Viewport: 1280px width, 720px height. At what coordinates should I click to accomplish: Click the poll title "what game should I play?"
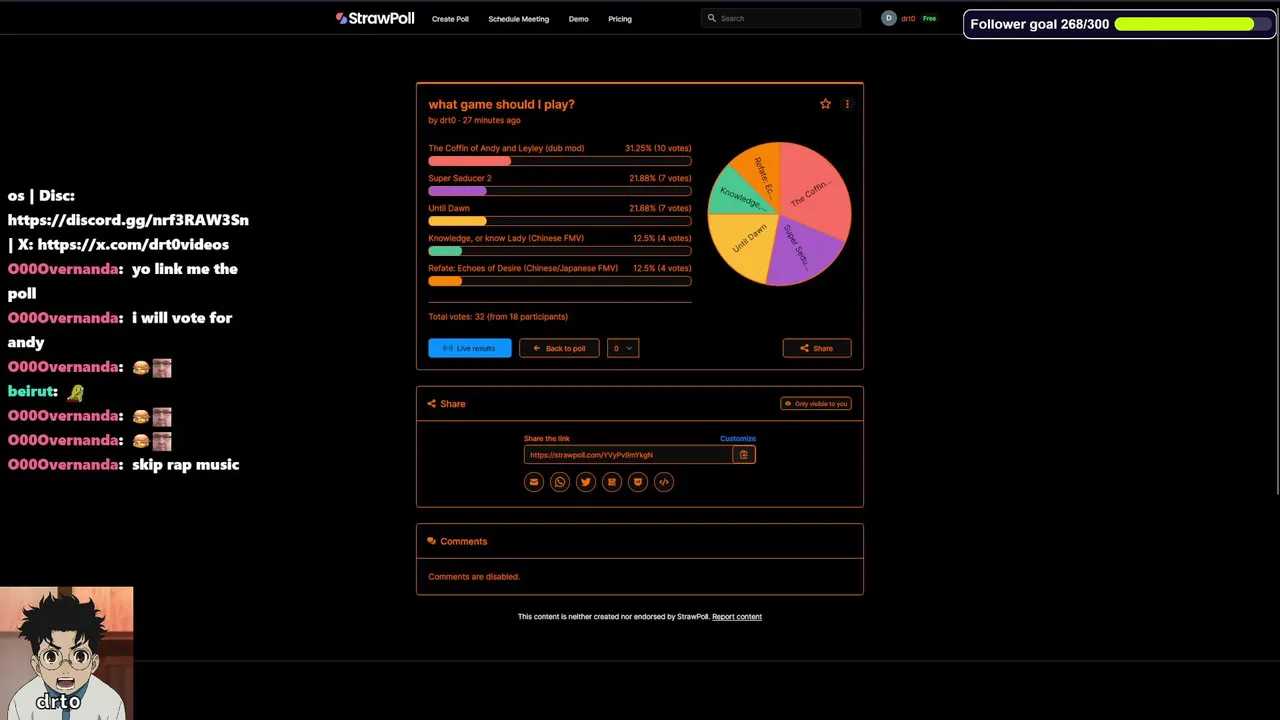point(501,104)
